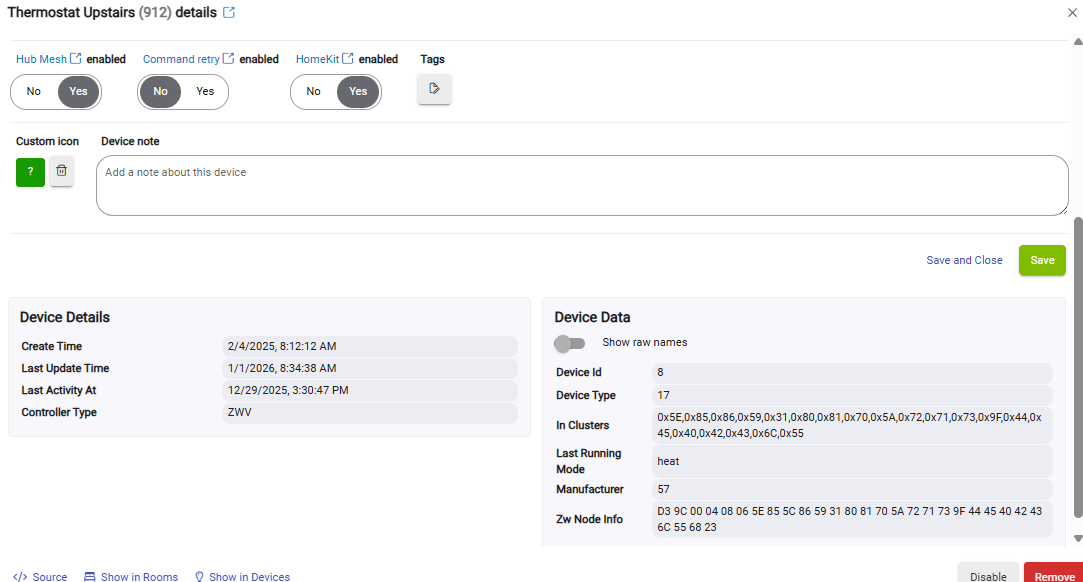1083x582 pixels.
Task: Set HomeKit to No
Action: point(314,92)
